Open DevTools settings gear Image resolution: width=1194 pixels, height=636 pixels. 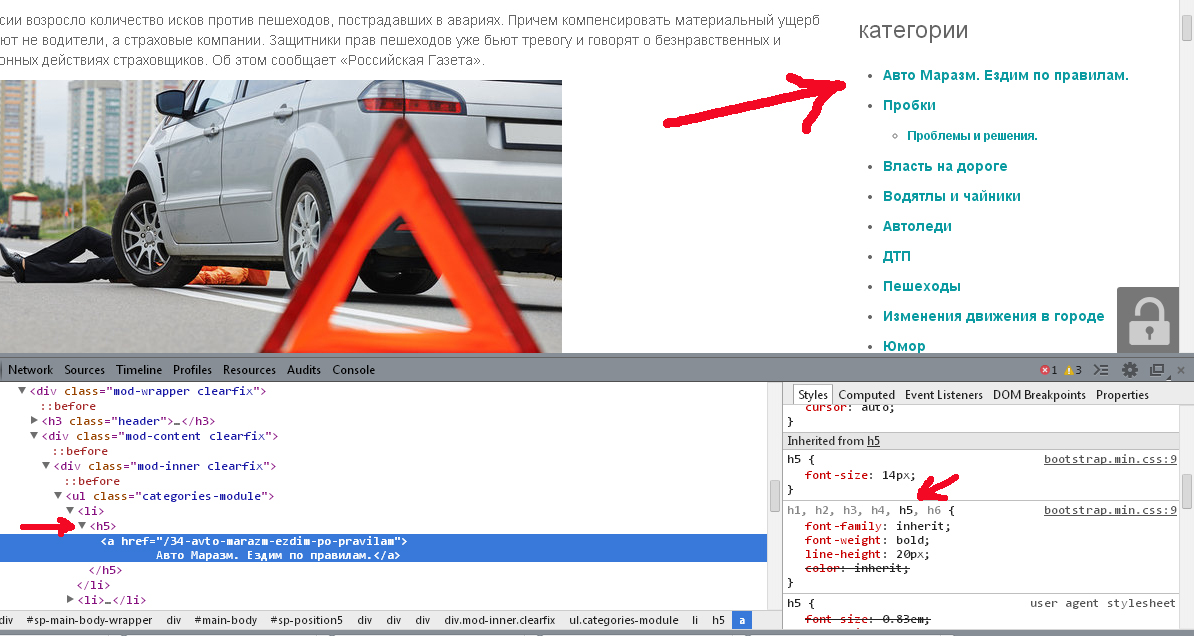click(x=1130, y=370)
